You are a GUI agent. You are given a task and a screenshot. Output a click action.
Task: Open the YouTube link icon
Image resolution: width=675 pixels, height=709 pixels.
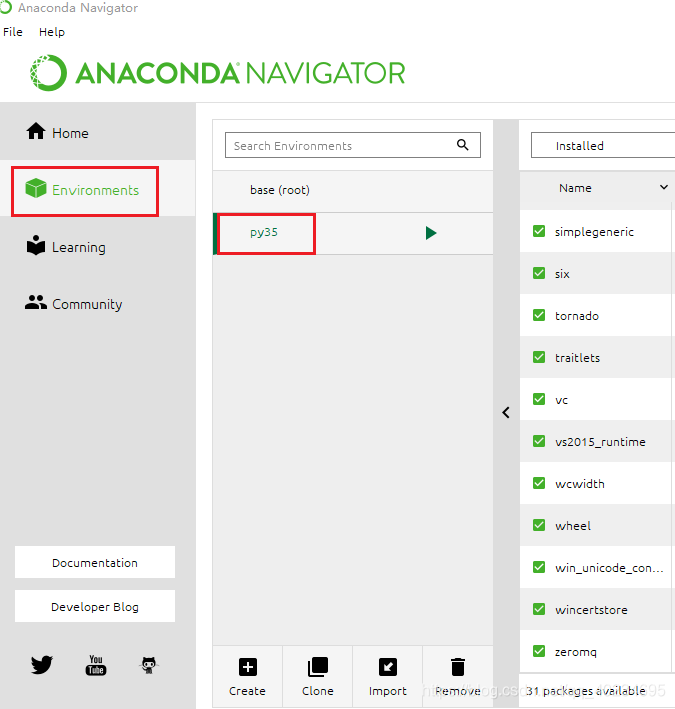tap(96, 665)
